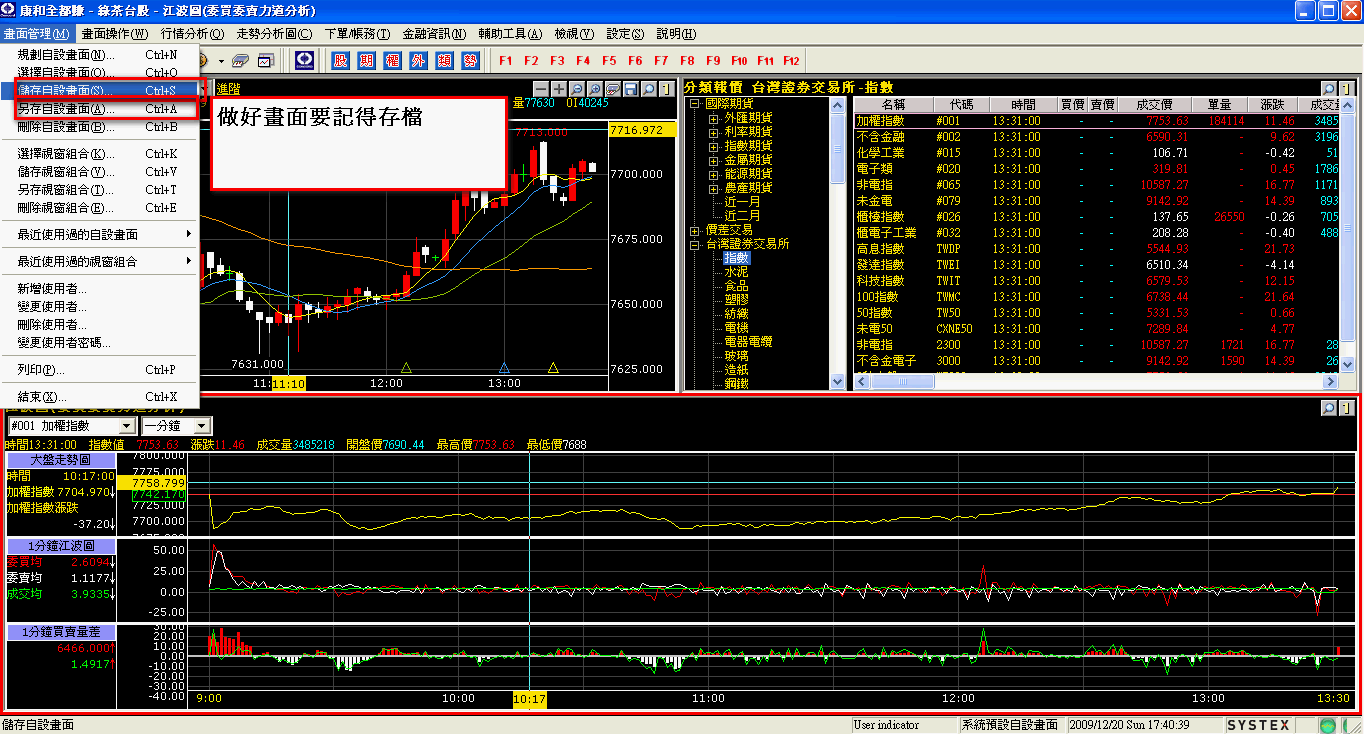Click the search magnifier in 江波圖 panel header
This screenshot has height=734, width=1364.
1329,408
